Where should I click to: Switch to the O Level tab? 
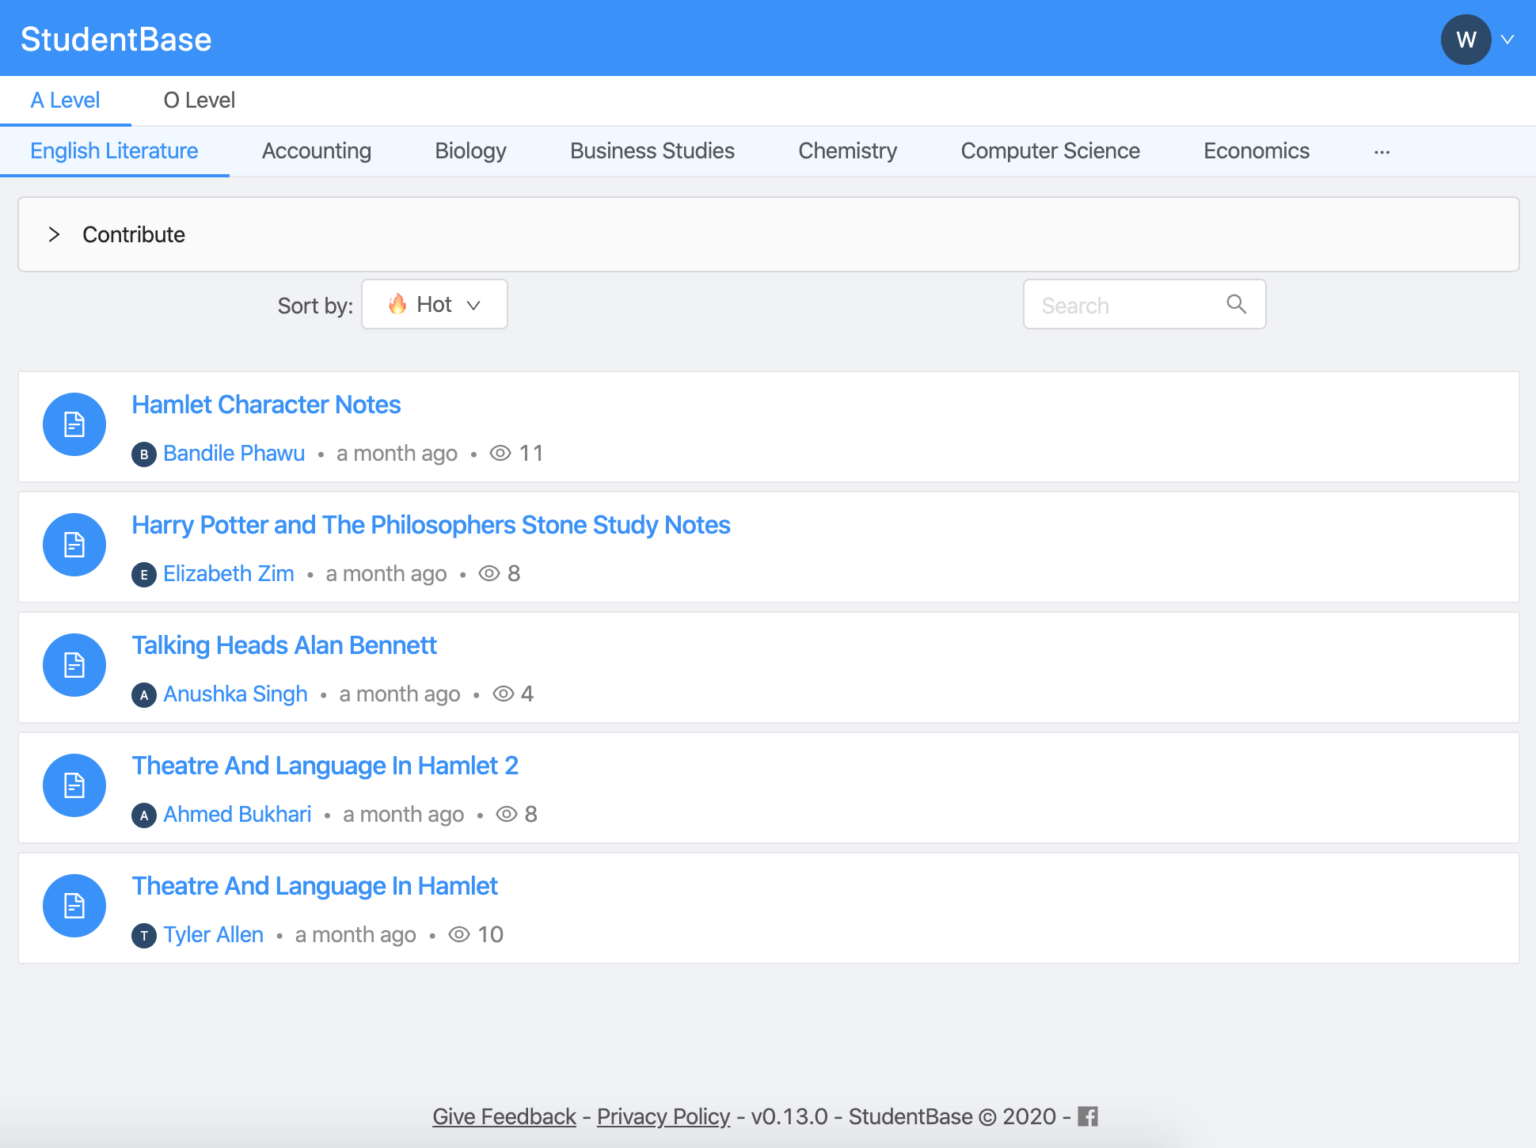[x=199, y=101]
